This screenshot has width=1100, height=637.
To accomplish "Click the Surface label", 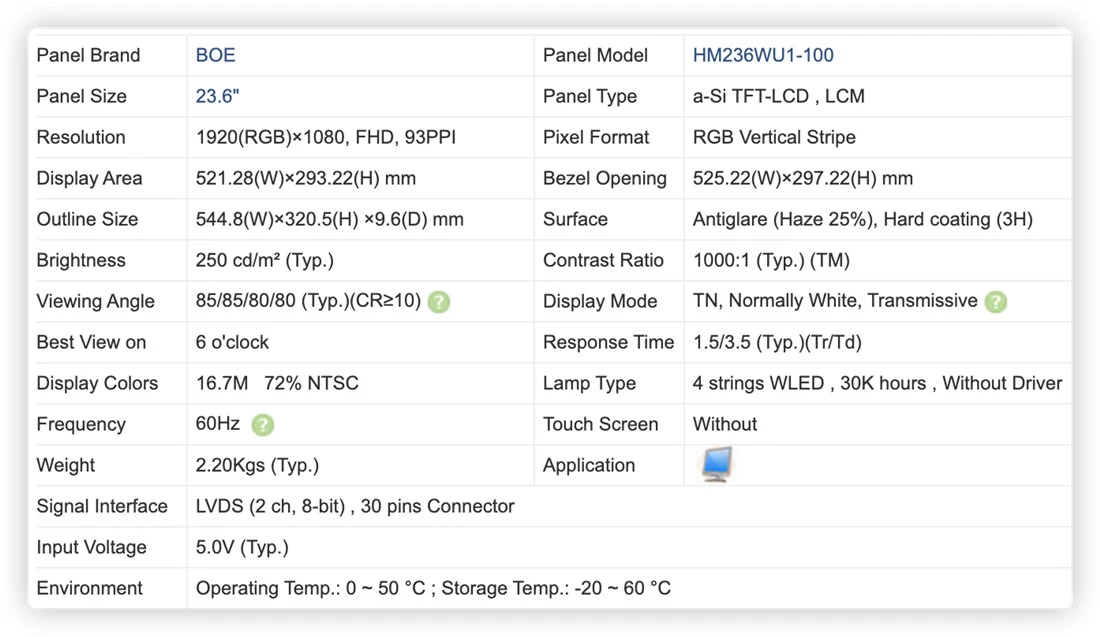I will tap(575, 220).
